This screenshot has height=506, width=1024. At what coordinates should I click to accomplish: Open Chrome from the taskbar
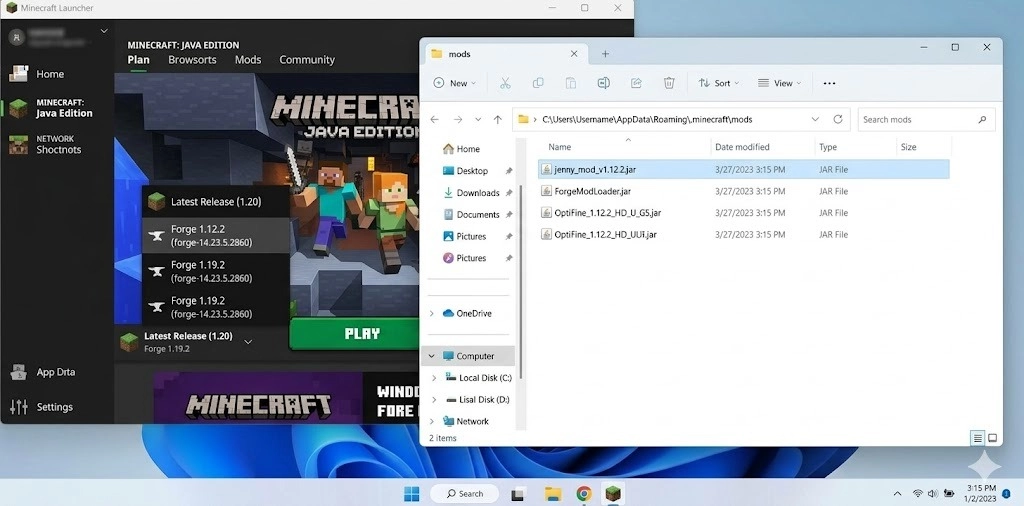[584, 494]
